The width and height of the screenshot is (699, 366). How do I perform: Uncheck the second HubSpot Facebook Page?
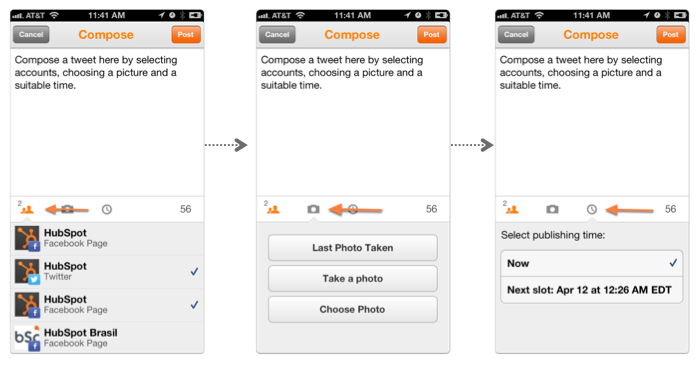pyautogui.click(x=107, y=305)
